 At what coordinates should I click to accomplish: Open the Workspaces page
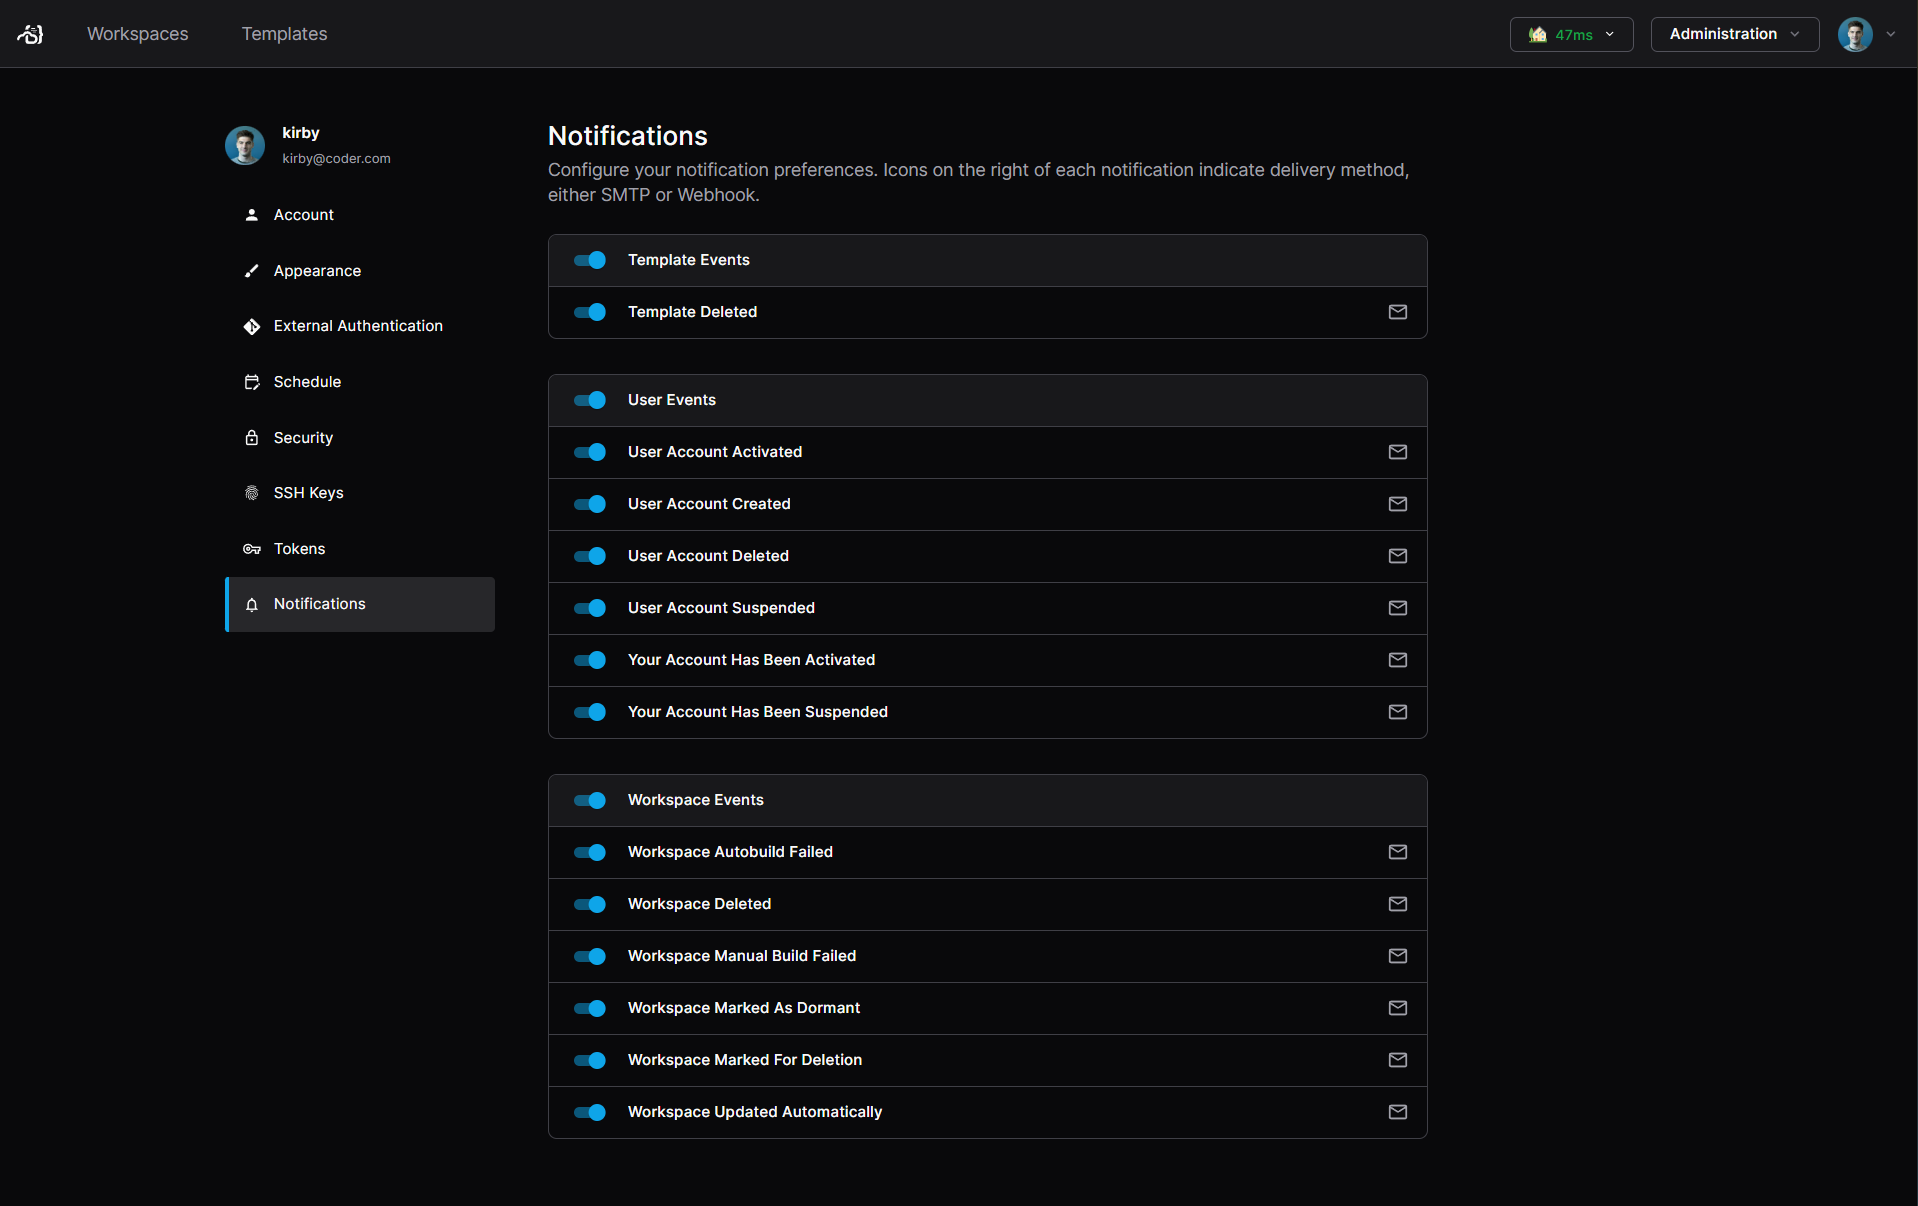[137, 33]
